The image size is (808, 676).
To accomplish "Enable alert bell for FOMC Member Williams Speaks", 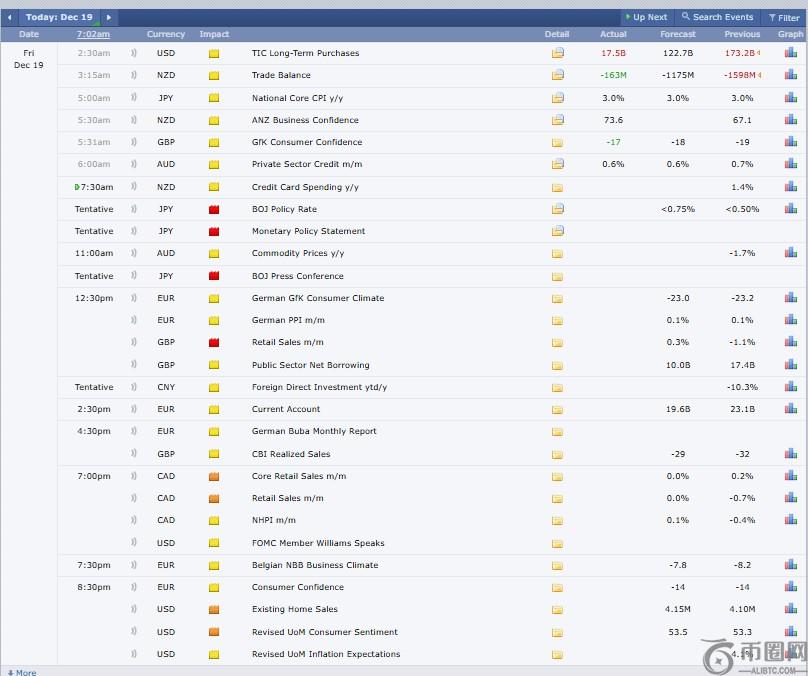I will [x=134, y=543].
